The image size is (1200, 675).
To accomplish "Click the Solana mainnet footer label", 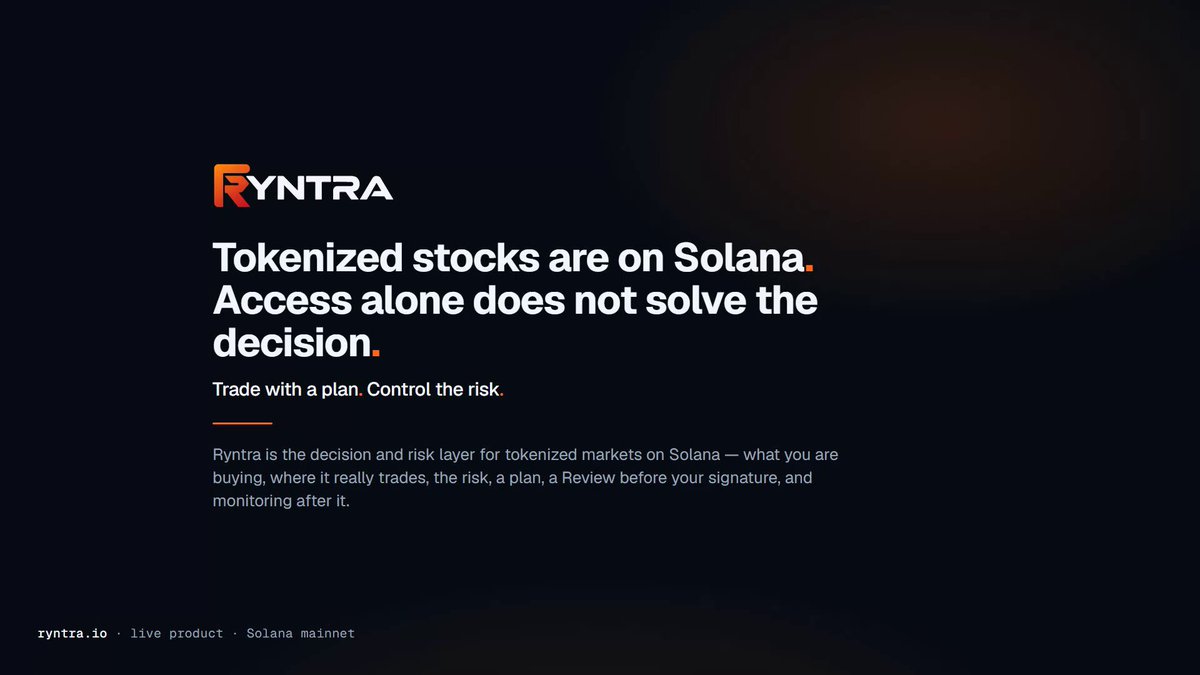I will tap(300, 633).
